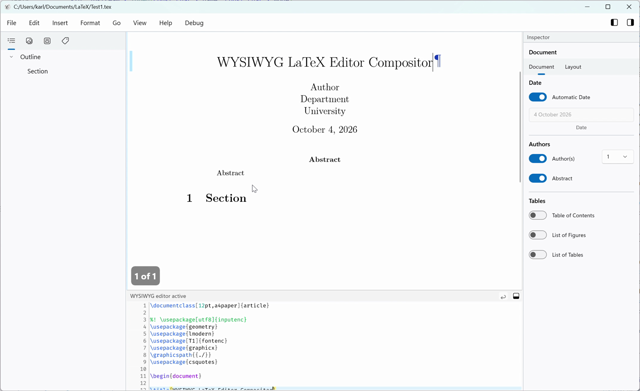
Task: Open the View menu
Action: [140, 23]
